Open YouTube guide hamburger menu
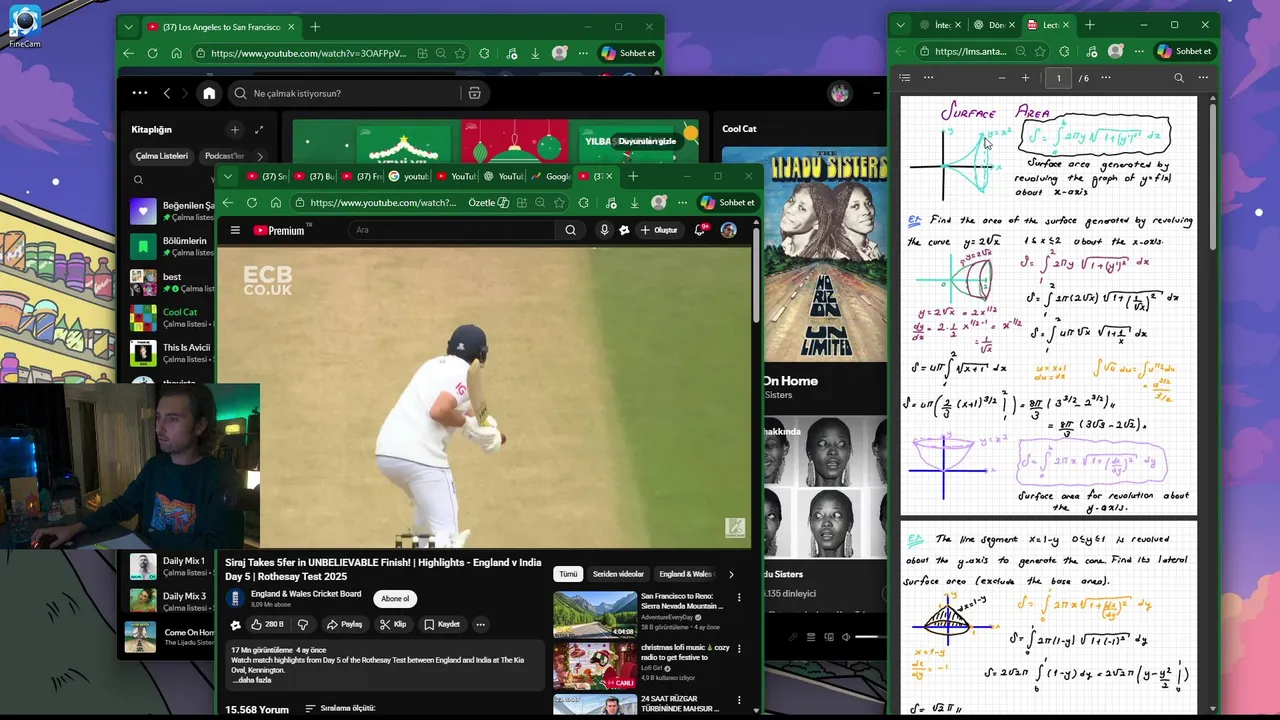 click(235, 230)
